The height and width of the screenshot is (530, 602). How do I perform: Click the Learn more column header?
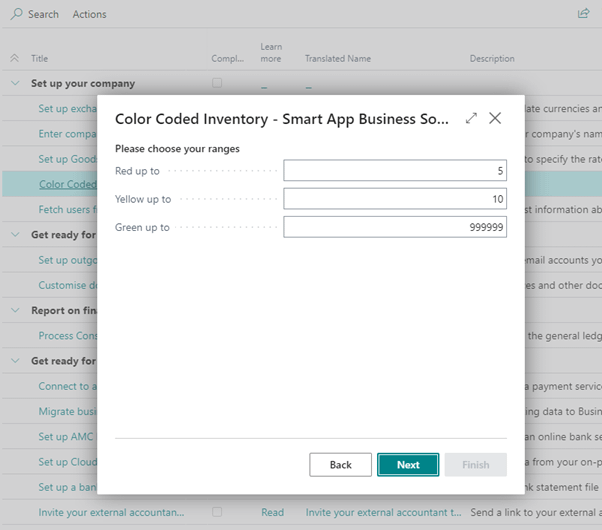pyautogui.click(x=271, y=53)
